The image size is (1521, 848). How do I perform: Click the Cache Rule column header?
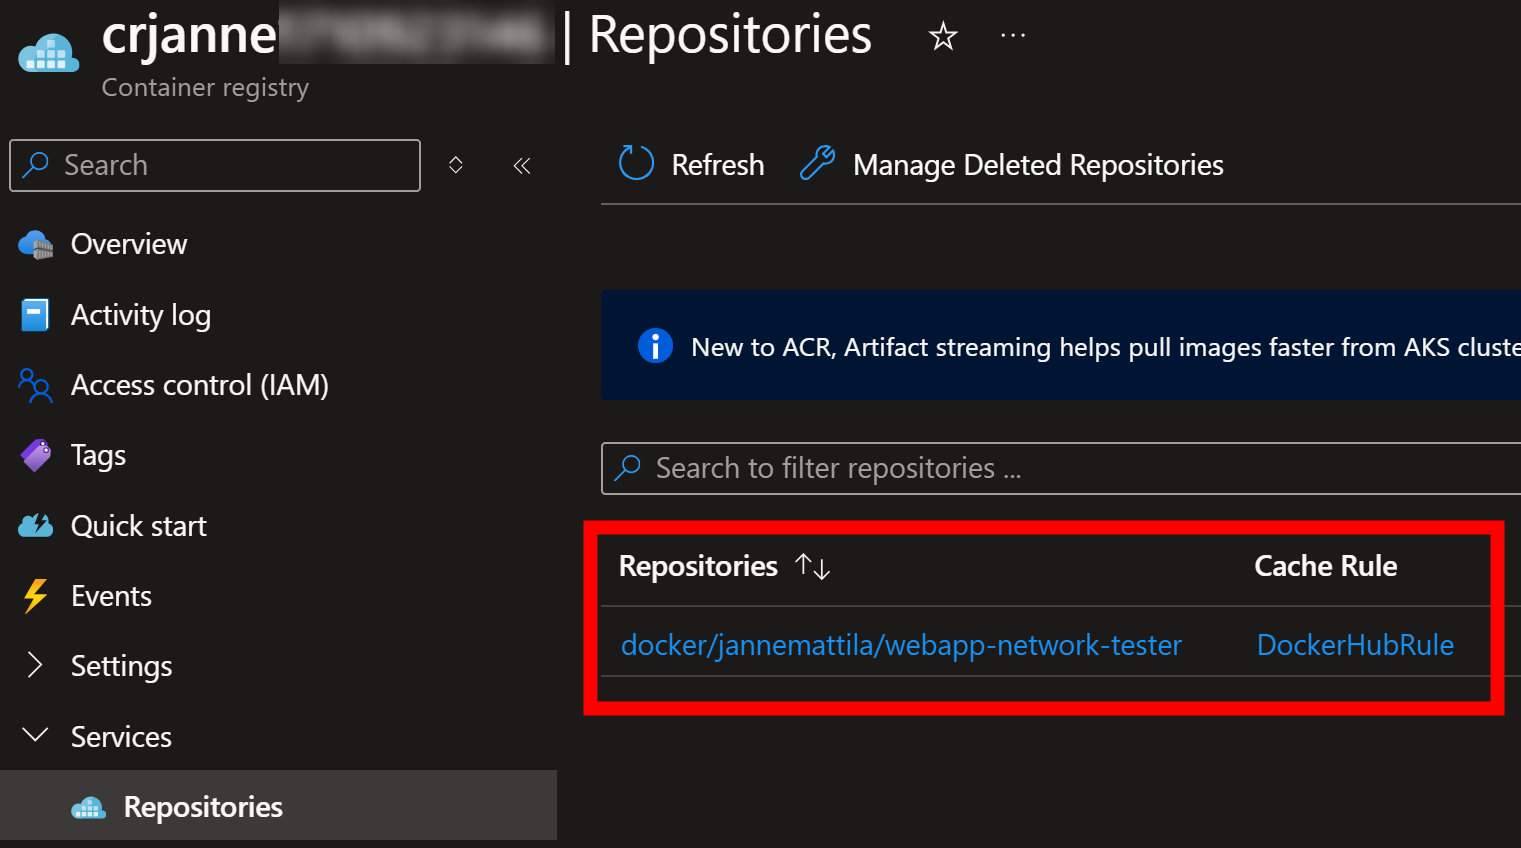click(x=1325, y=566)
